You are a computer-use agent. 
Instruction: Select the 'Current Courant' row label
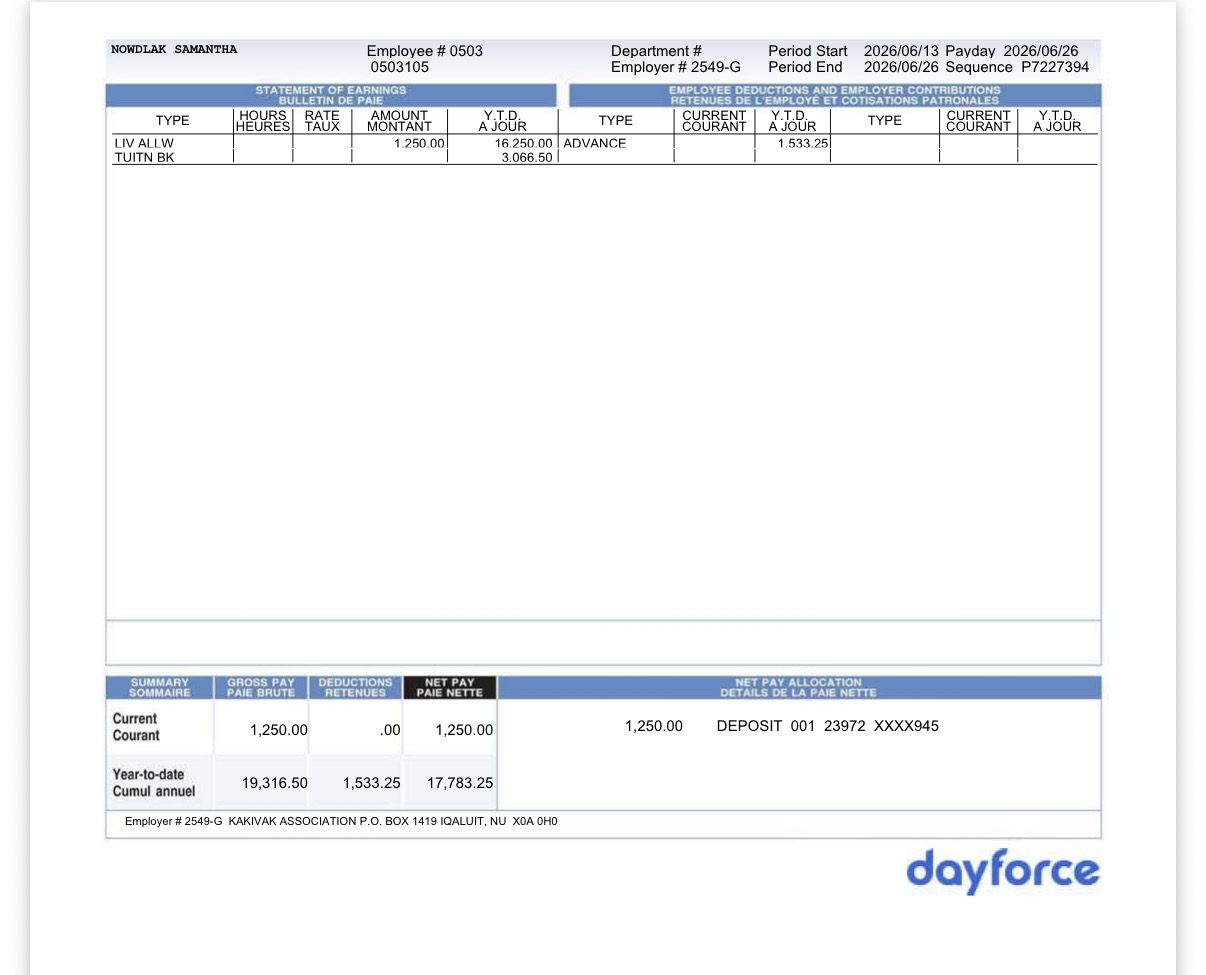[135, 727]
